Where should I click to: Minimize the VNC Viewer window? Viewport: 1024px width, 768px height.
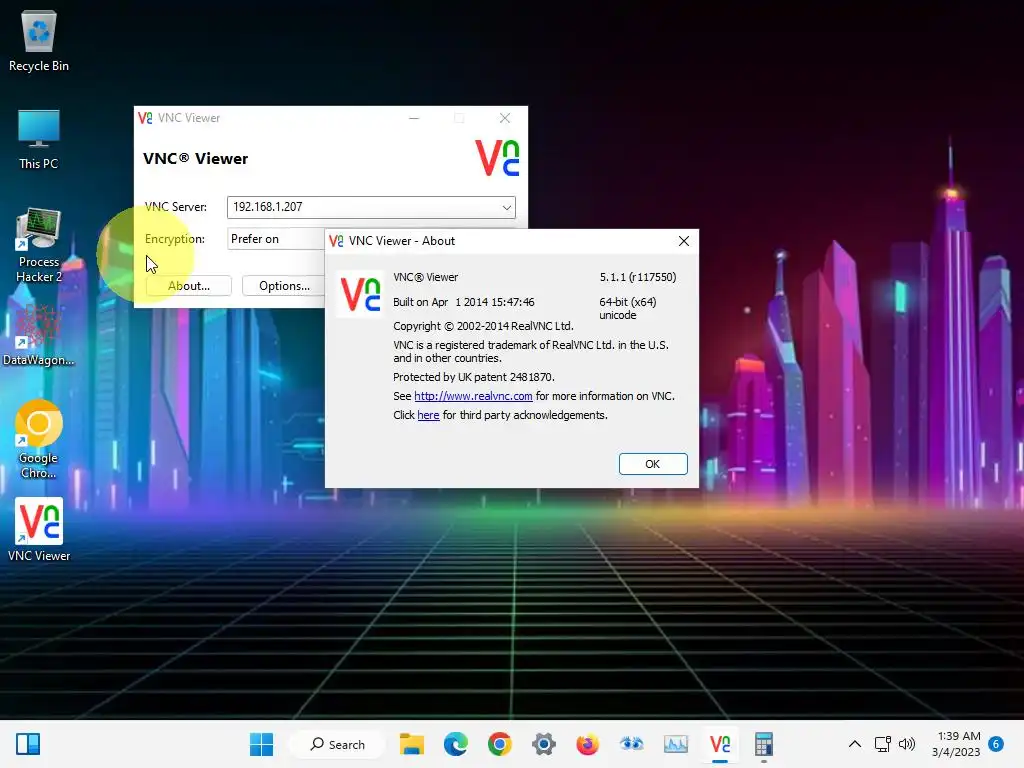click(x=414, y=118)
